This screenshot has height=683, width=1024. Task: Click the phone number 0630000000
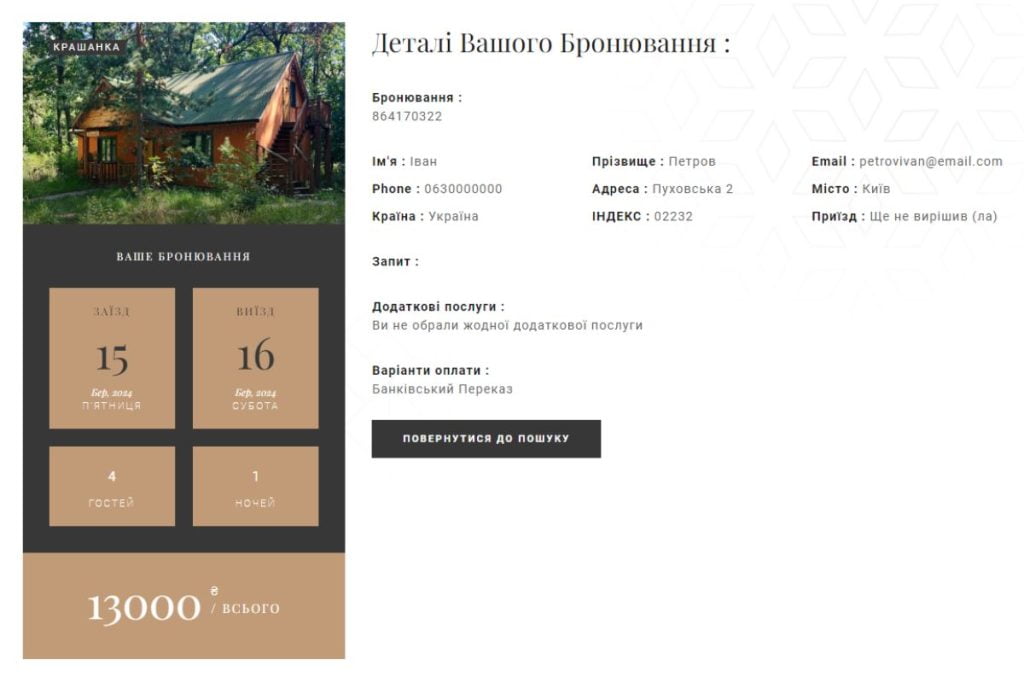(463, 189)
